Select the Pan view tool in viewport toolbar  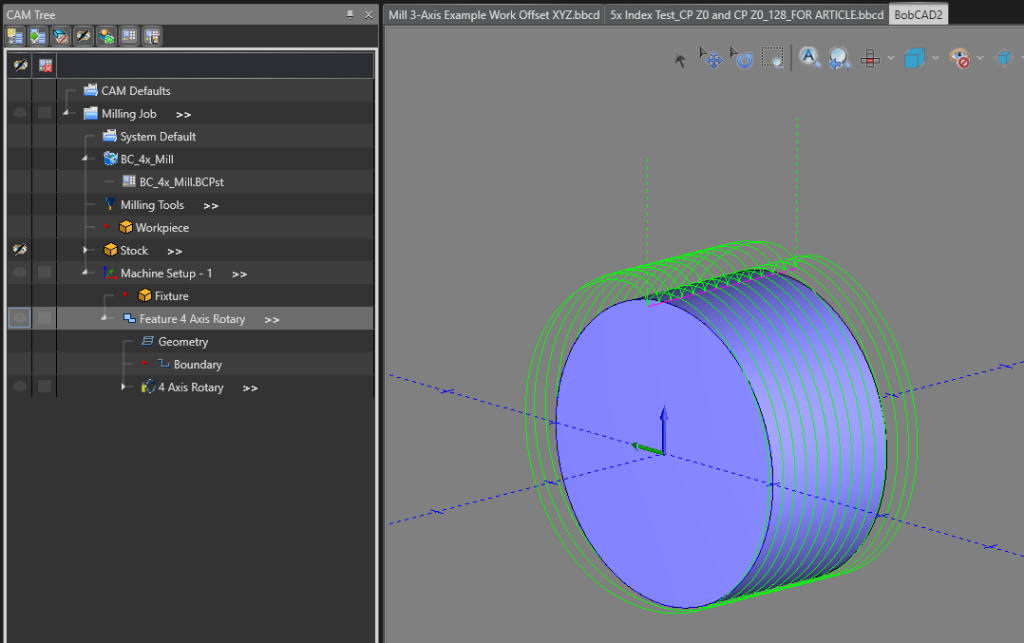[711, 58]
